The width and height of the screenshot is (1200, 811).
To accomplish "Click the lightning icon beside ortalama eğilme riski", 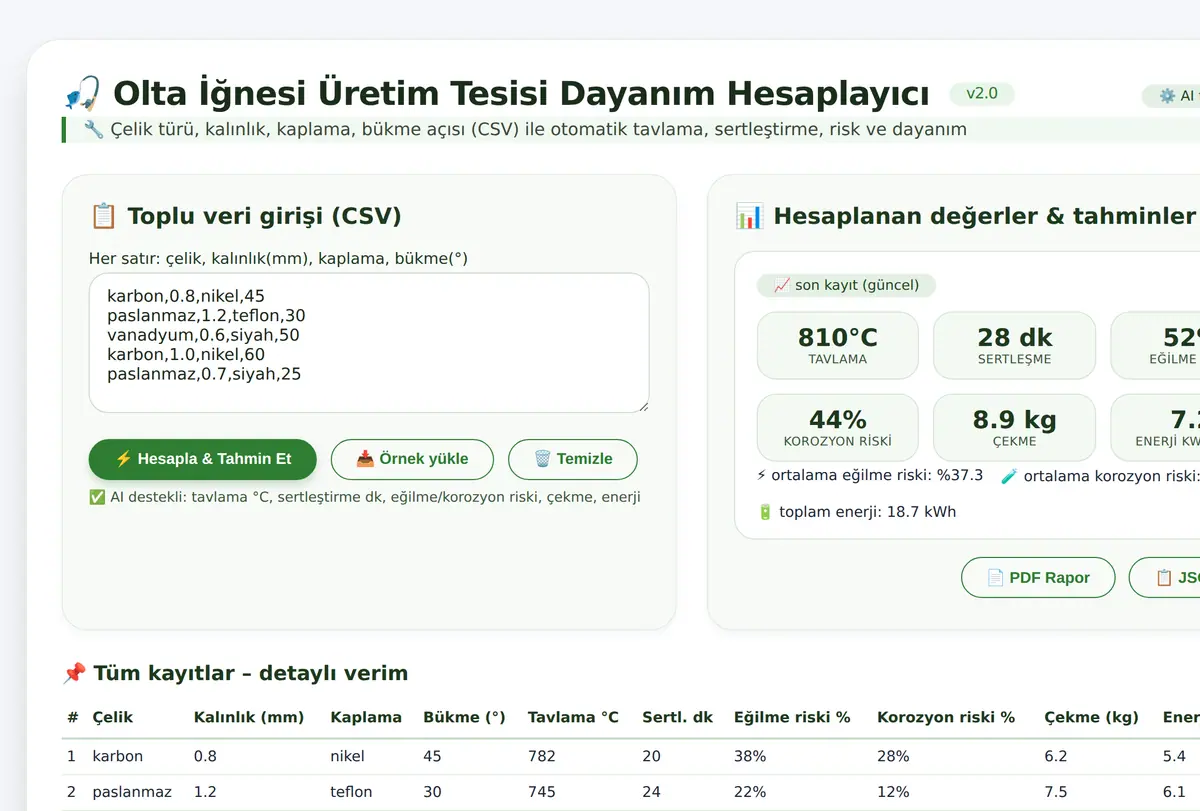I will coord(762,476).
